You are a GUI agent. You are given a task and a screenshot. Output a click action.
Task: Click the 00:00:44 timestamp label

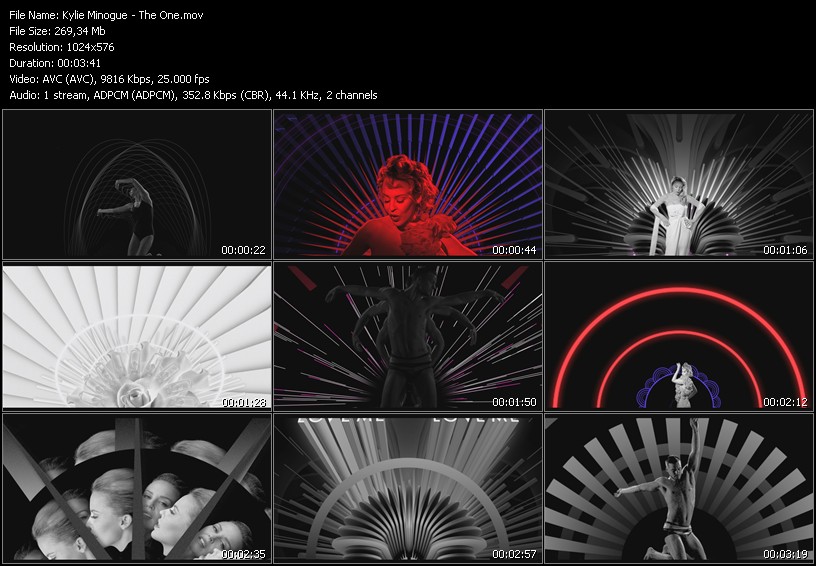pos(516,250)
